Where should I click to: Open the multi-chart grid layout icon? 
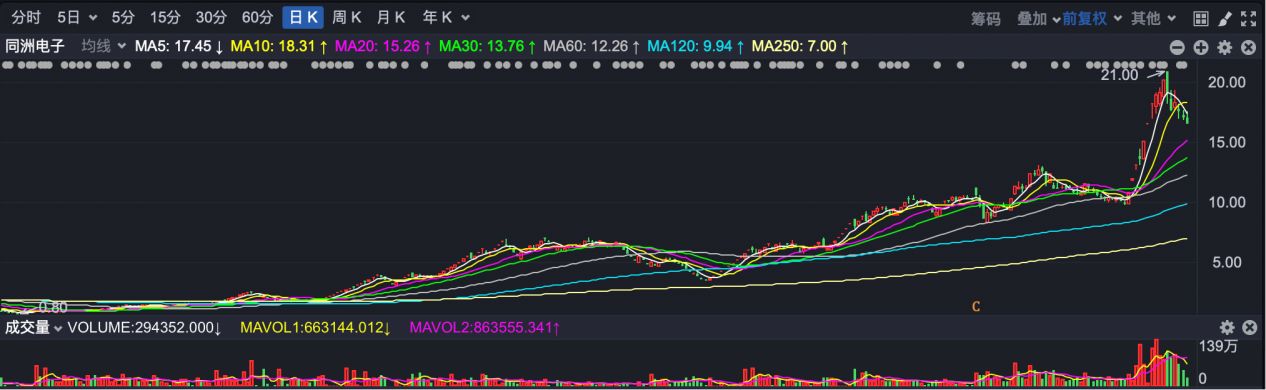[x=1201, y=18]
